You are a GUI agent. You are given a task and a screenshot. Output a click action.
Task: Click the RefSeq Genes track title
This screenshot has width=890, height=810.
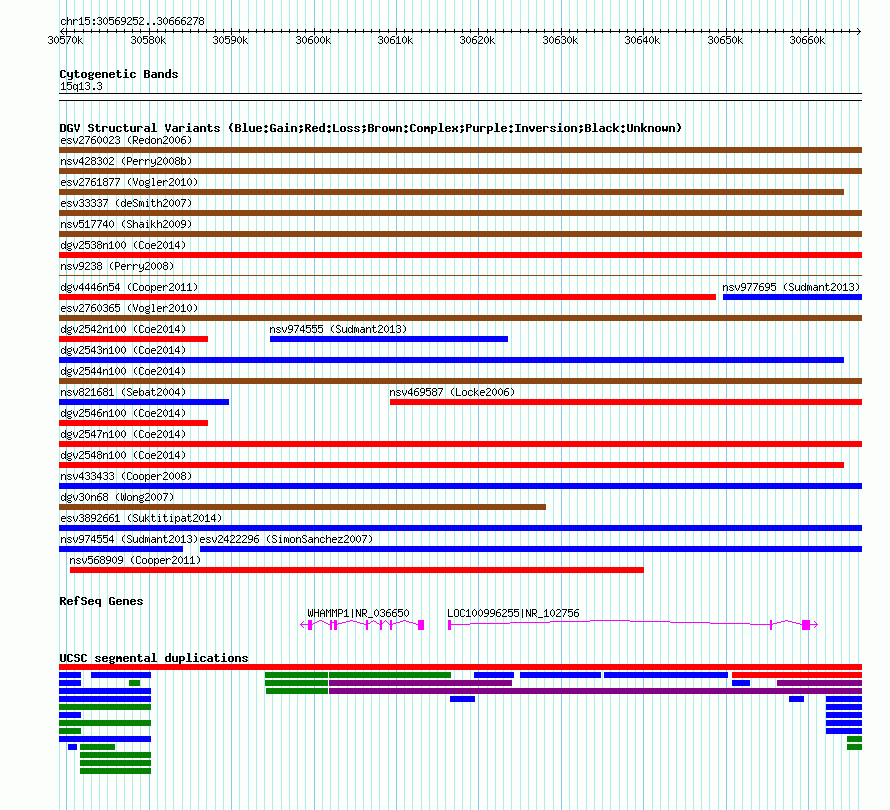[x=101, y=601]
